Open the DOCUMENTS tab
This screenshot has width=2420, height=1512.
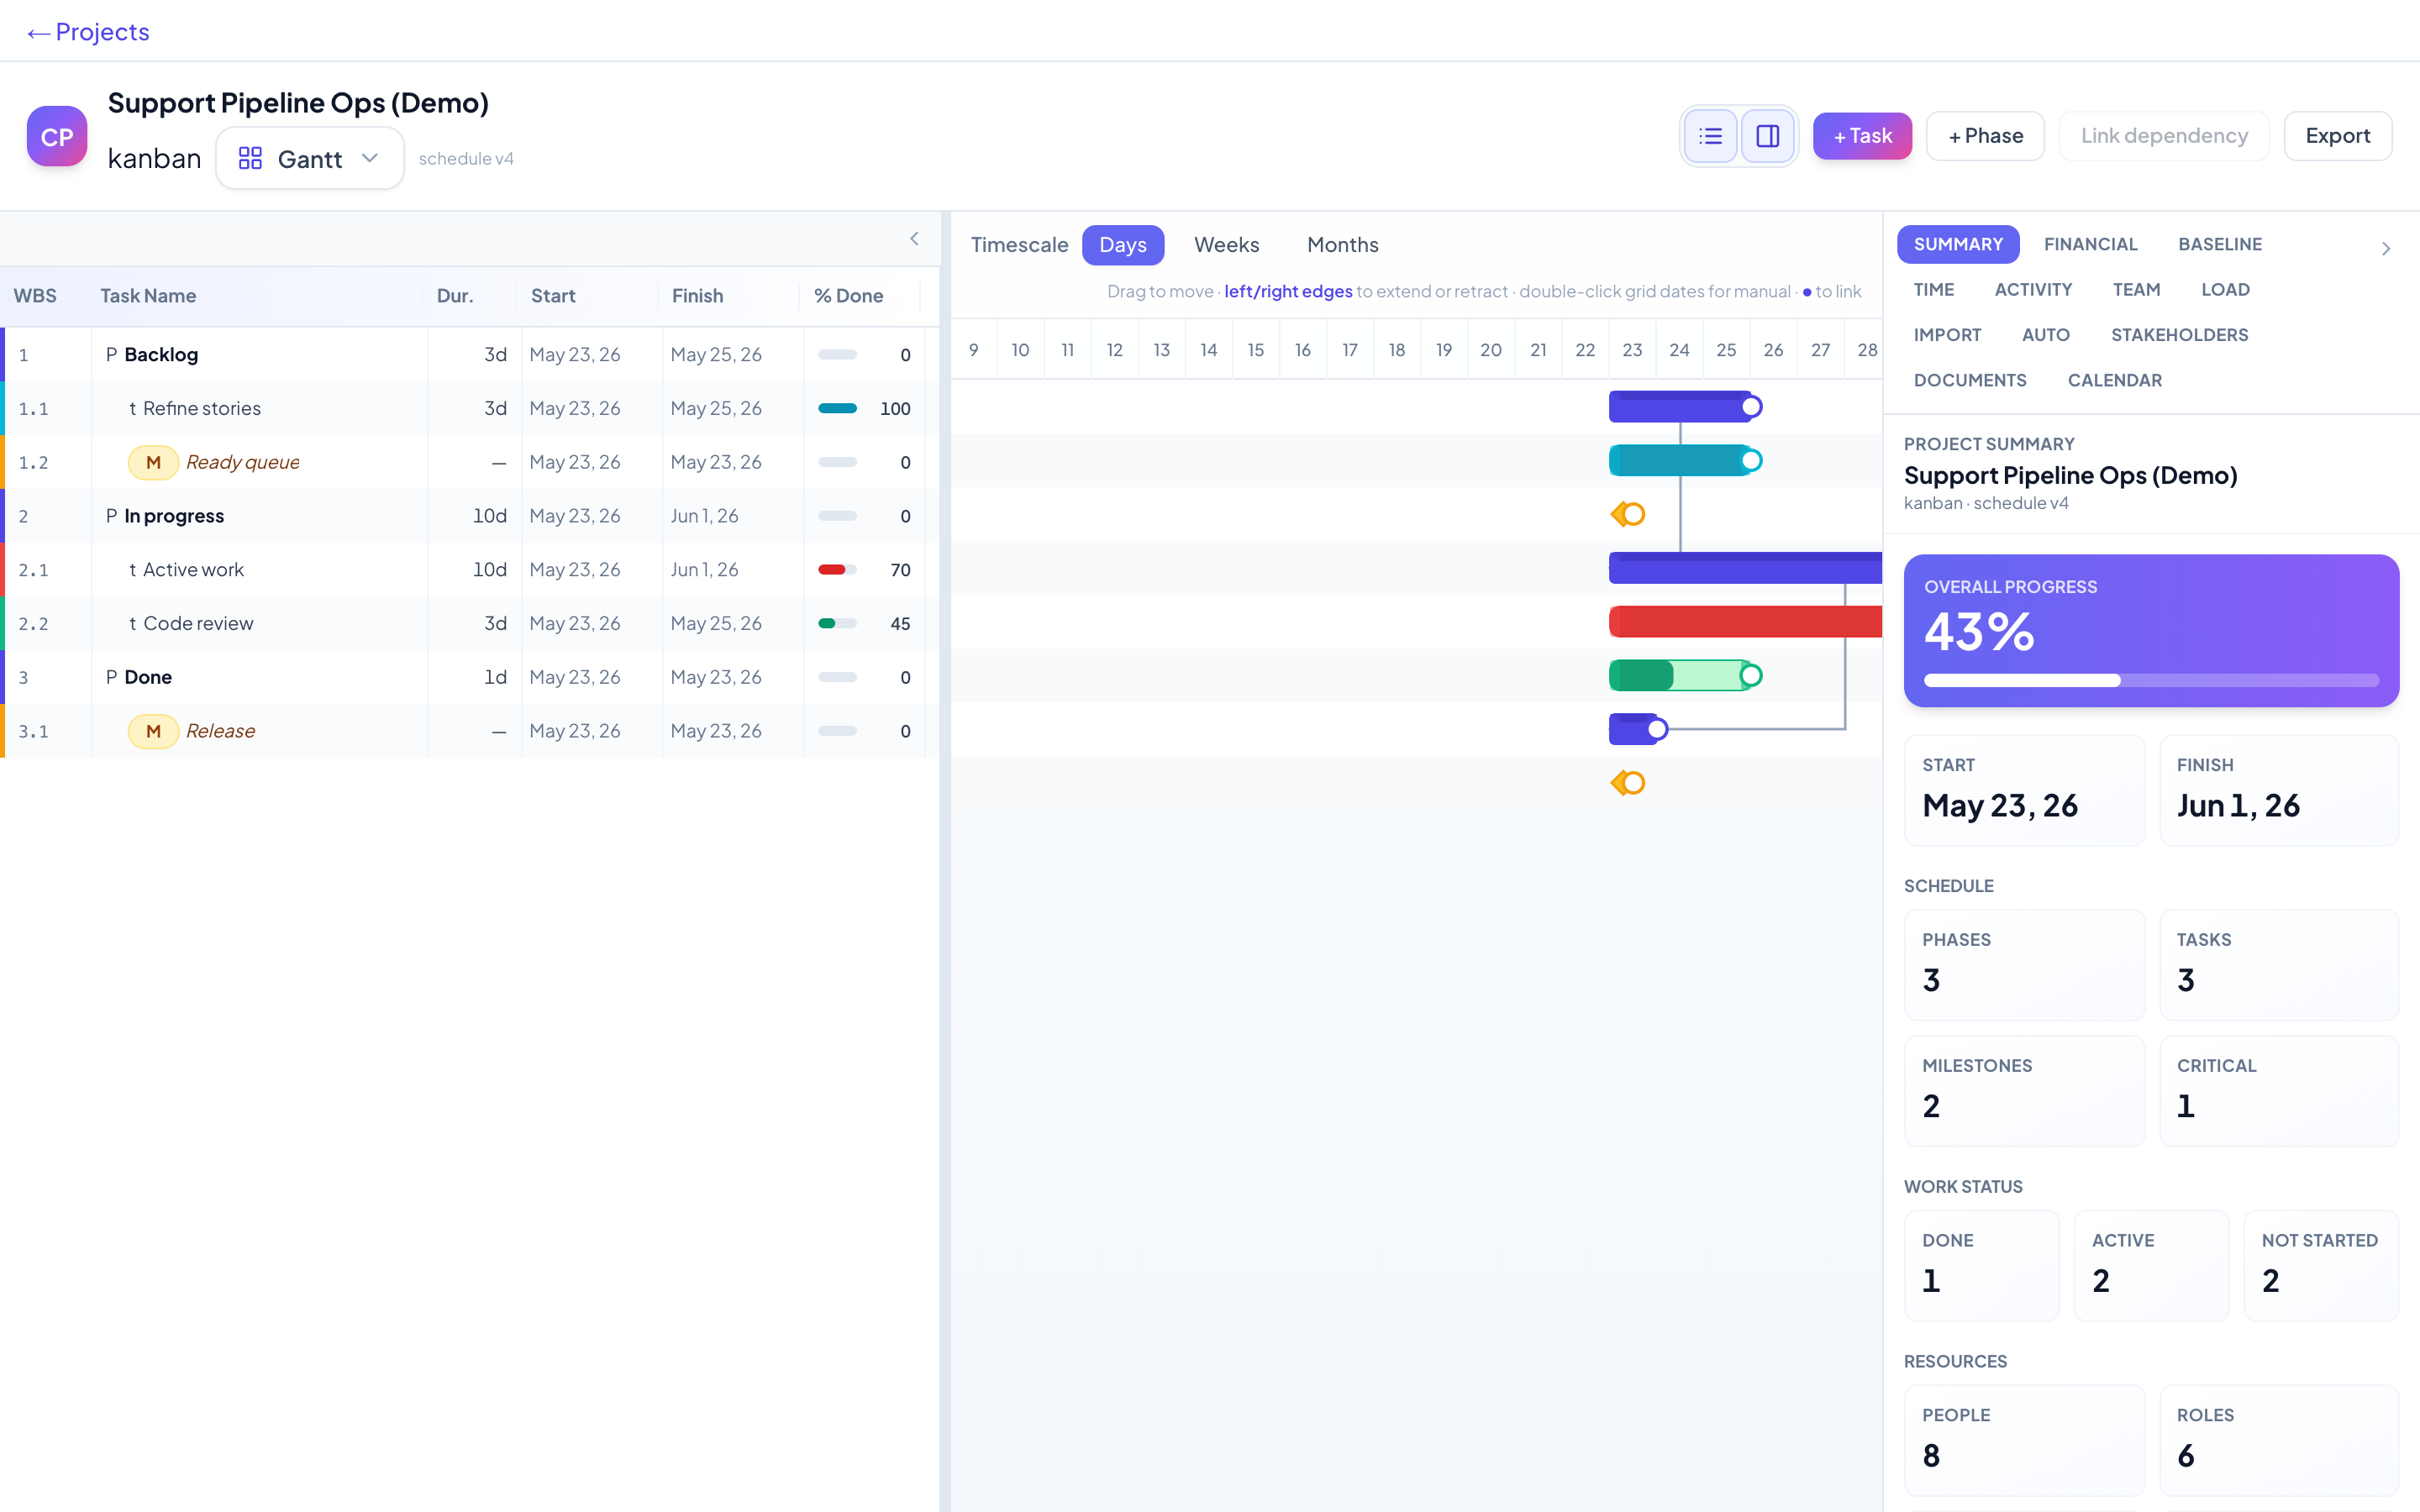(x=1969, y=380)
